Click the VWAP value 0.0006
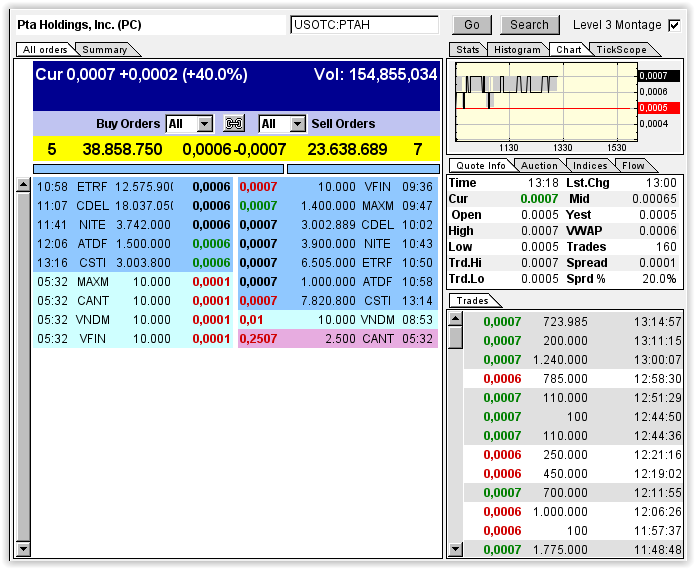This screenshot has height=569, width=695. 658,231
